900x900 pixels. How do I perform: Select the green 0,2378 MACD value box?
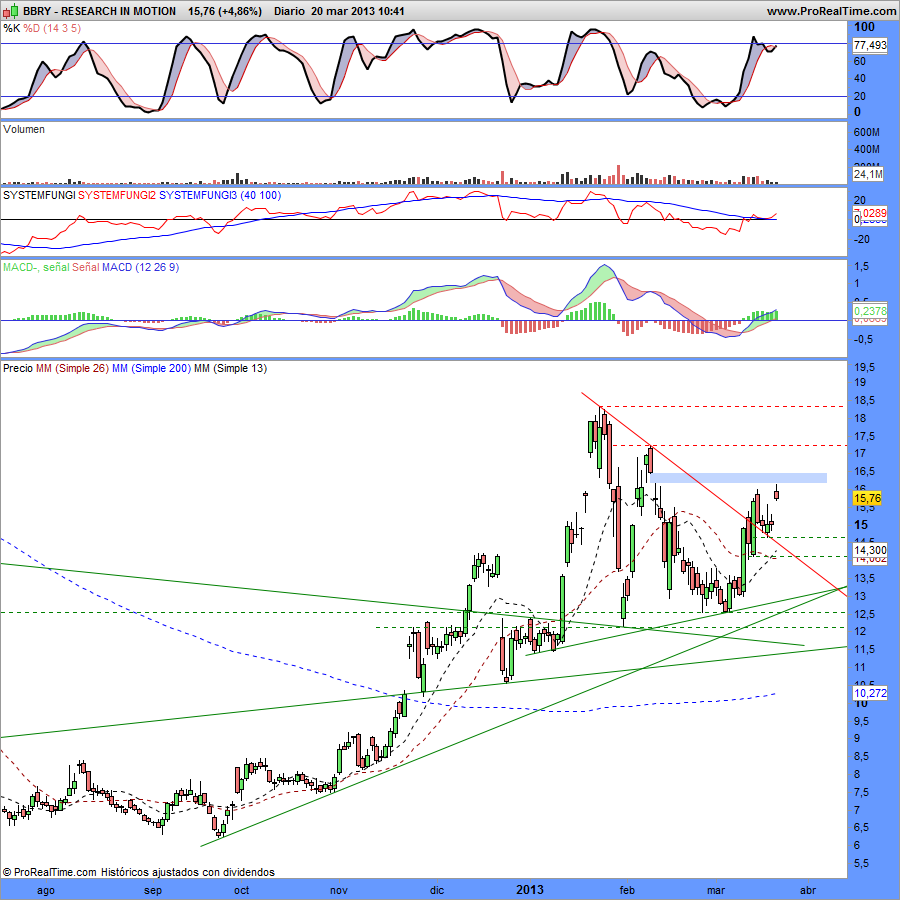[x=870, y=311]
